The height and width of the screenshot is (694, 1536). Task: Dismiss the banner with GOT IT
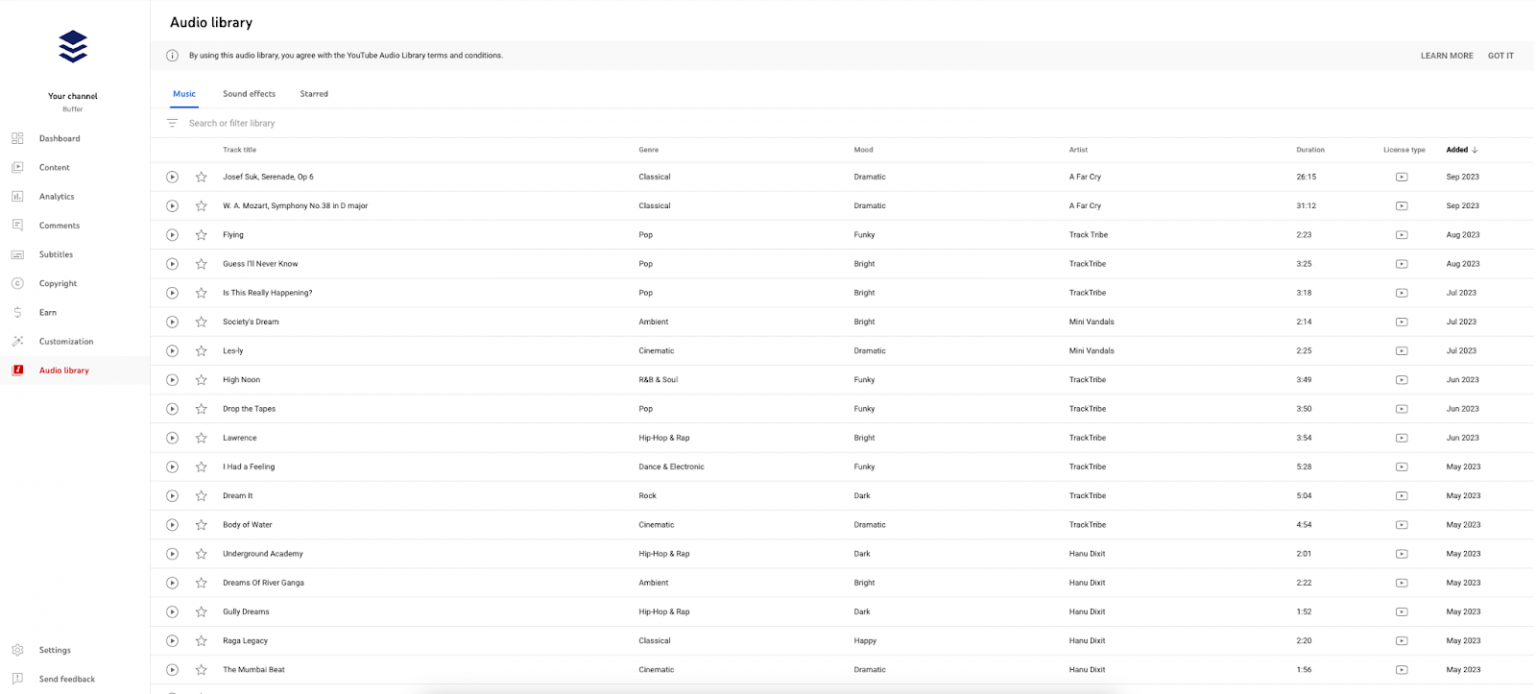click(1500, 56)
